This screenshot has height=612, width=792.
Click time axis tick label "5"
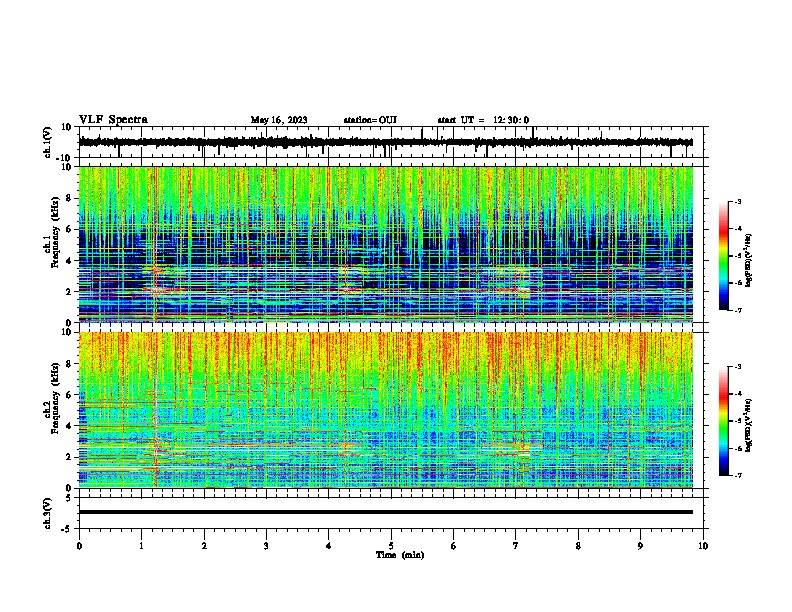coord(391,546)
